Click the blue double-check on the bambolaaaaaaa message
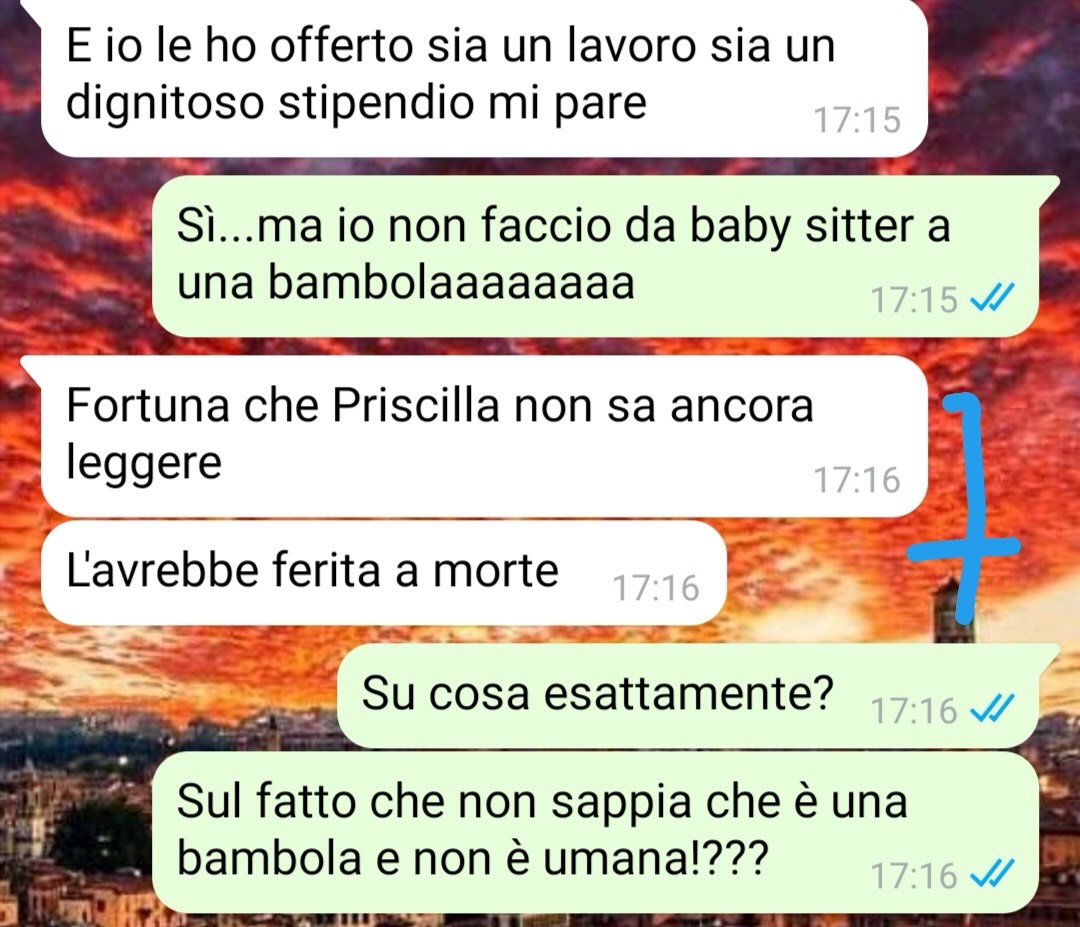This screenshot has height=927, width=1080. click(x=992, y=299)
